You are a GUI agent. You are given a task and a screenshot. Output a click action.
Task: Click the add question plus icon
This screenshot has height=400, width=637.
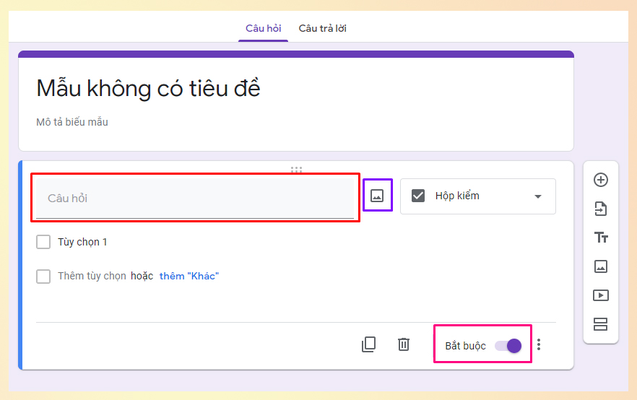600,180
